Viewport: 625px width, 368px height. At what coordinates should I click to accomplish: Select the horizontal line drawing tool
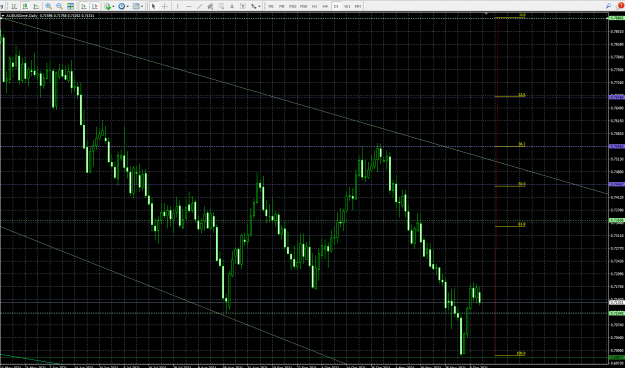tap(189, 6)
